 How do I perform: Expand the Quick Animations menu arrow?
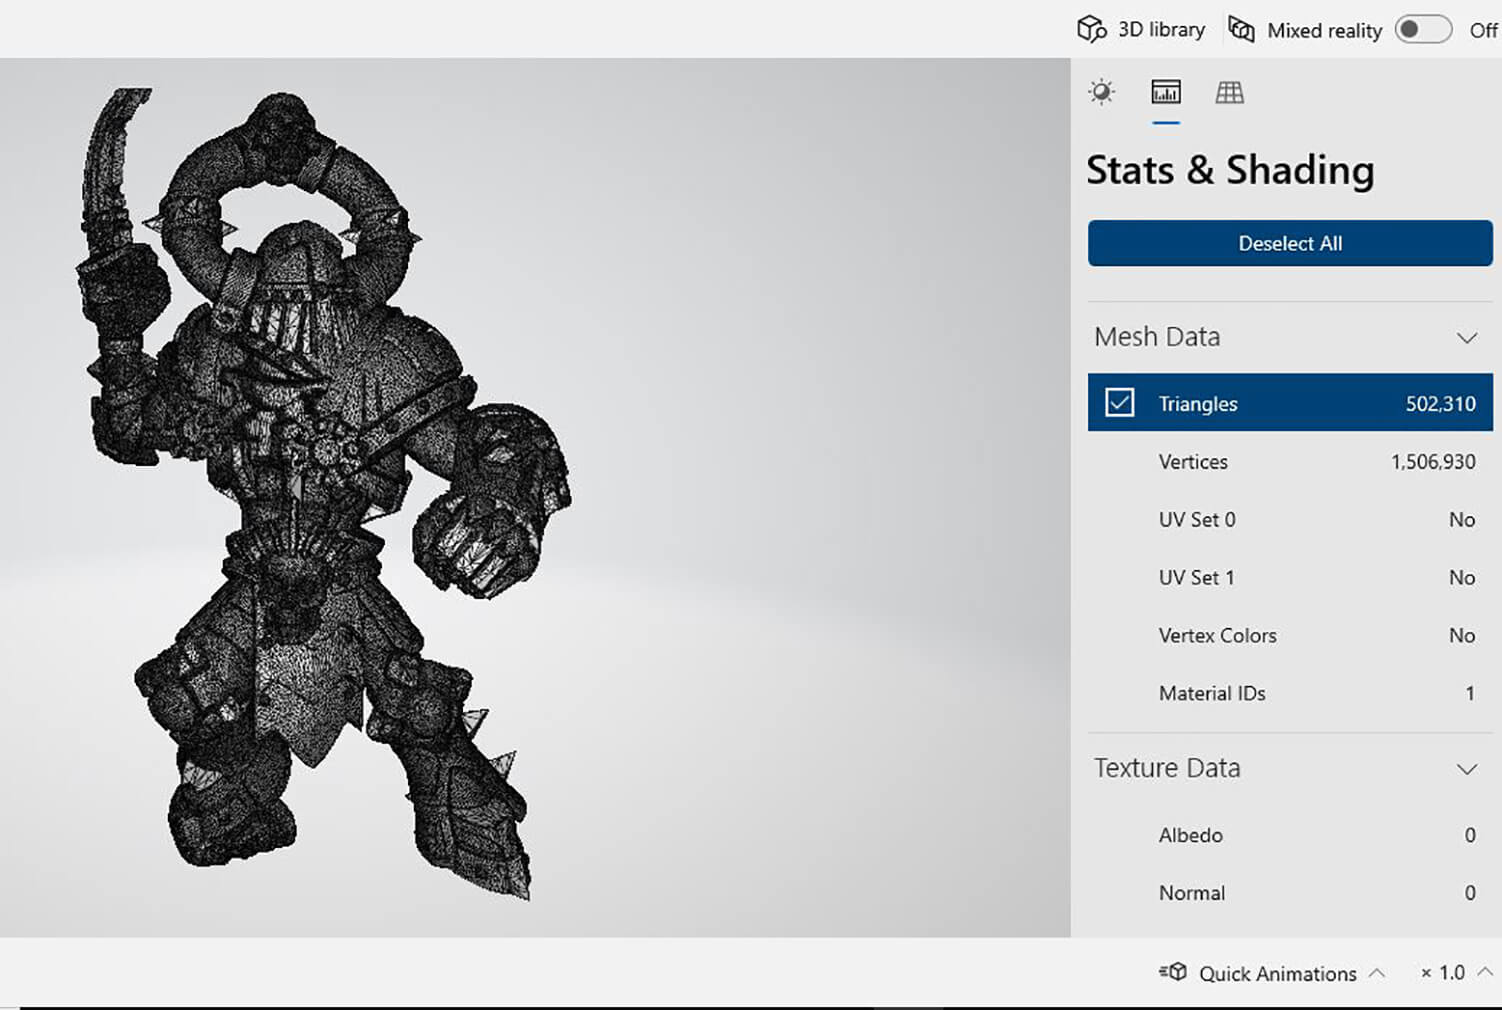(x=1377, y=972)
